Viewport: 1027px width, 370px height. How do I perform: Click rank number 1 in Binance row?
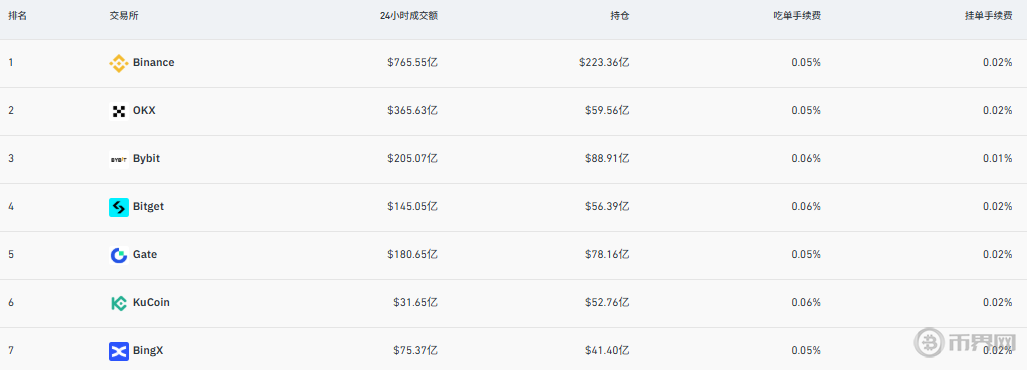(x=10, y=63)
